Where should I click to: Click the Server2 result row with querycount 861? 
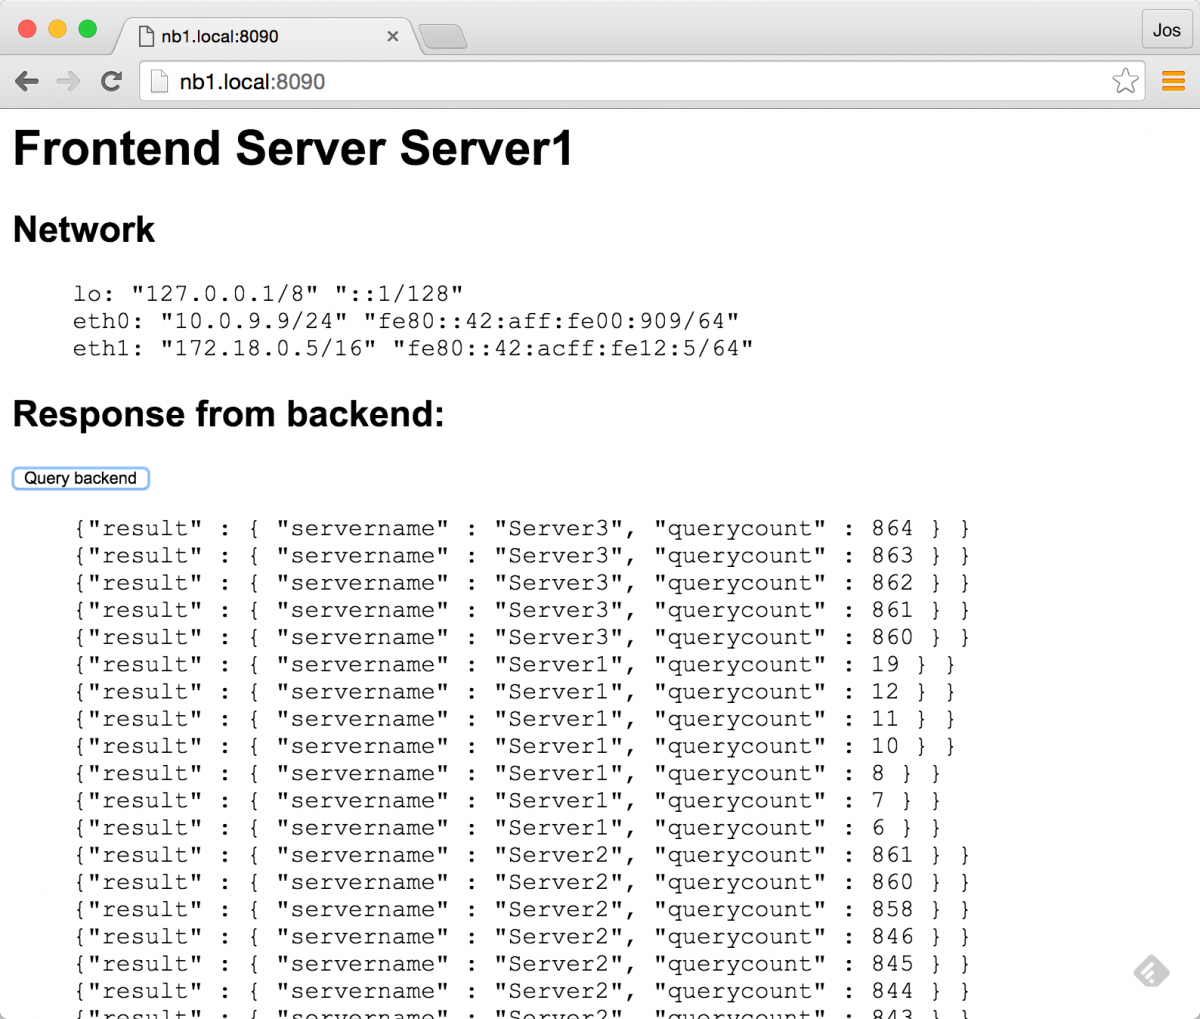522,855
